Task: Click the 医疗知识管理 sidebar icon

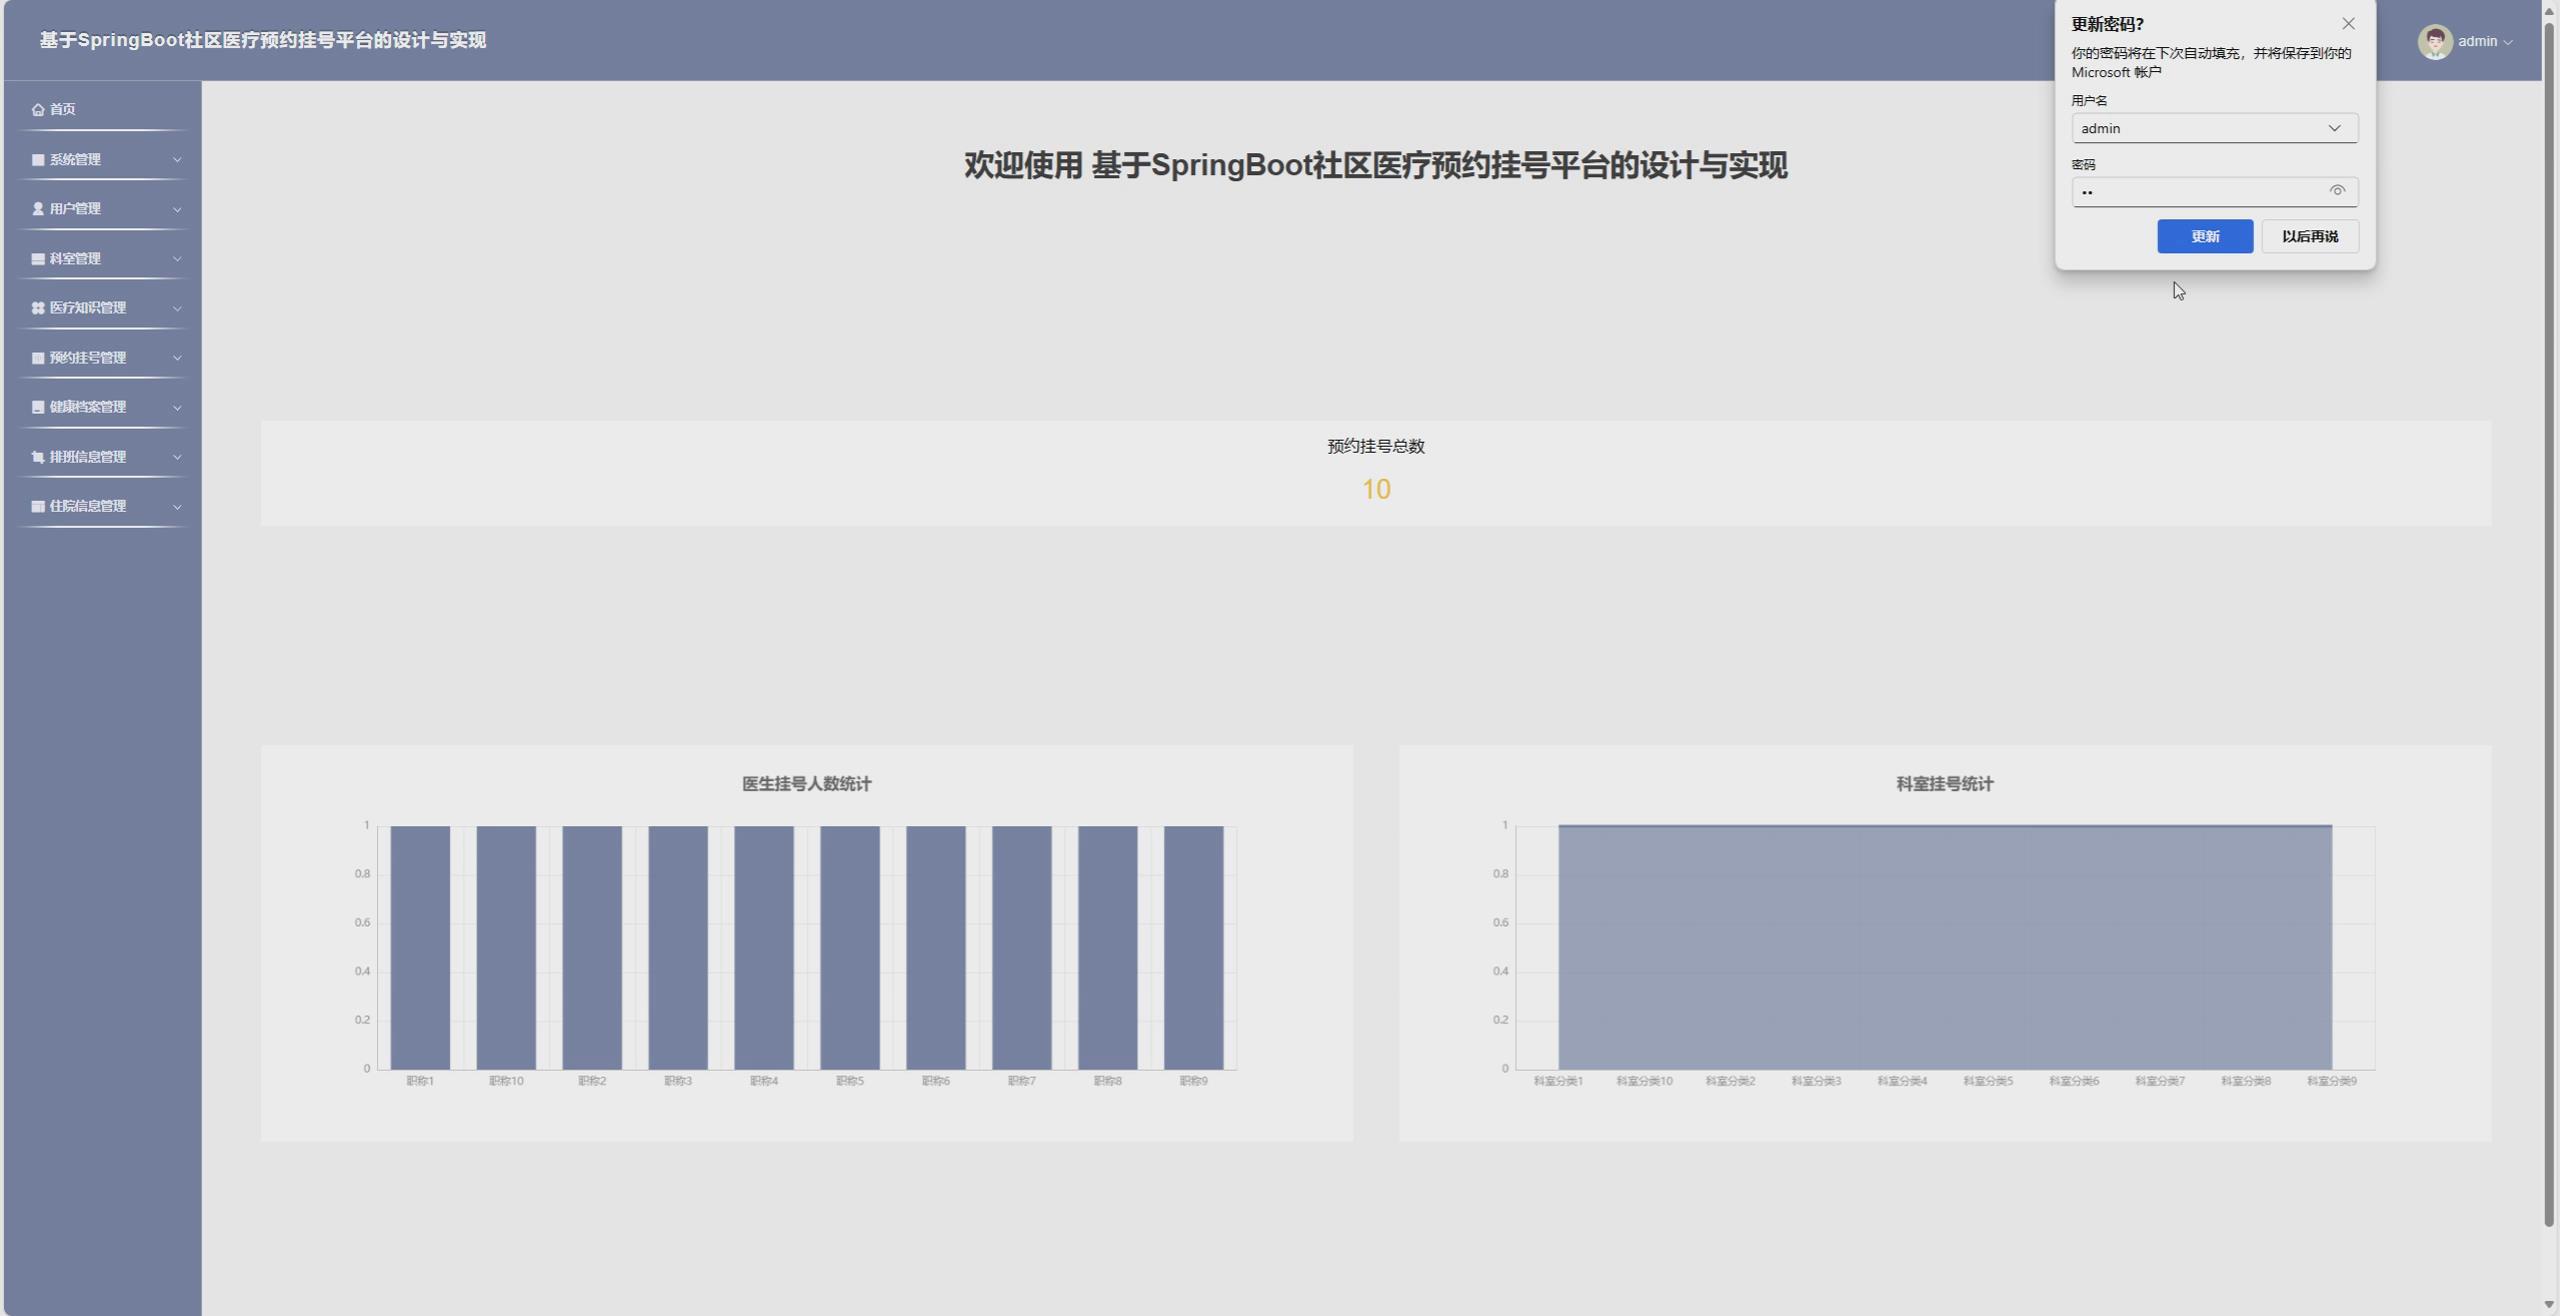Action: point(38,307)
